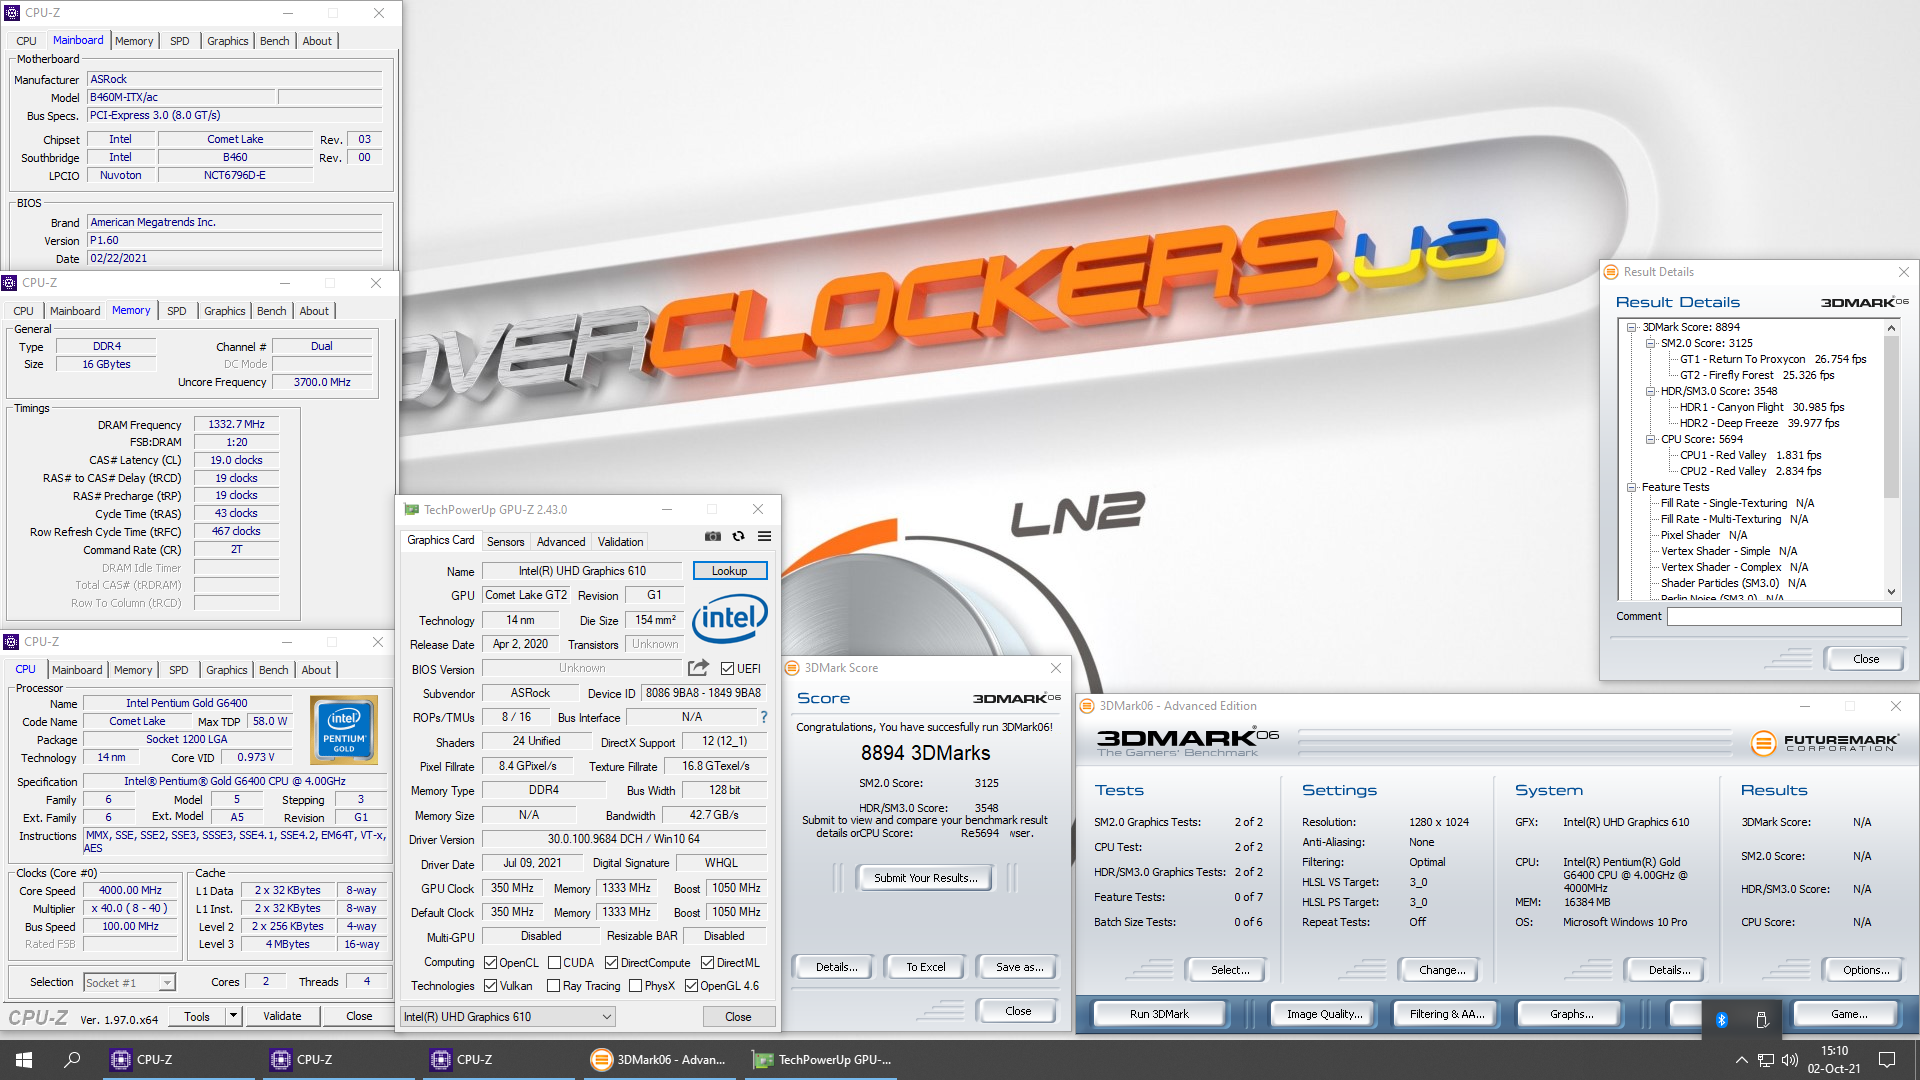Open the Windows Start menu
This screenshot has width=1920, height=1080.
click(x=24, y=1060)
